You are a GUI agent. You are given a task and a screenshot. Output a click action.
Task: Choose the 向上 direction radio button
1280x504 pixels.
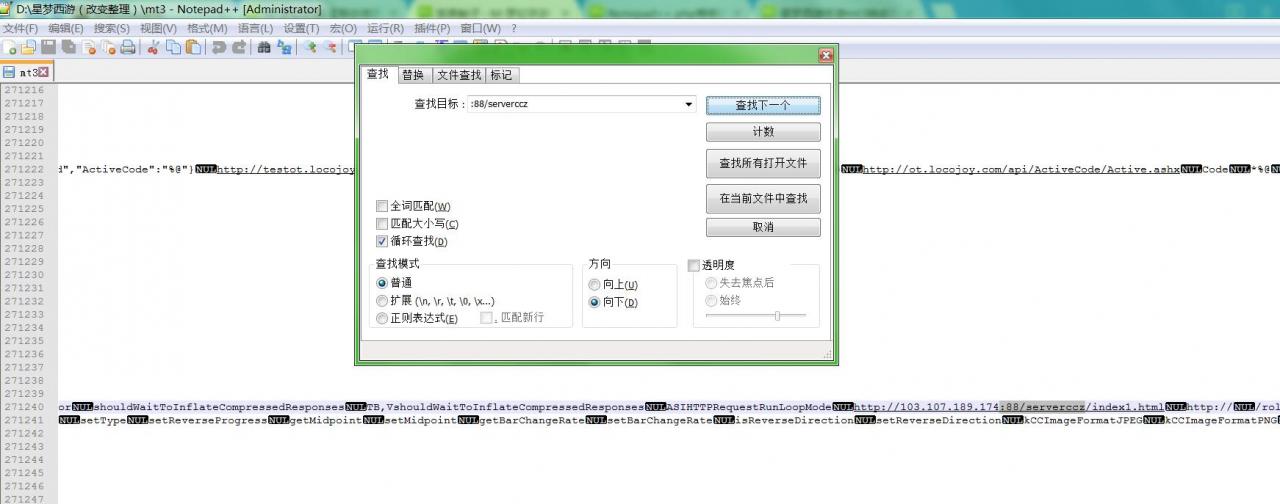click(x=595, y=285)
